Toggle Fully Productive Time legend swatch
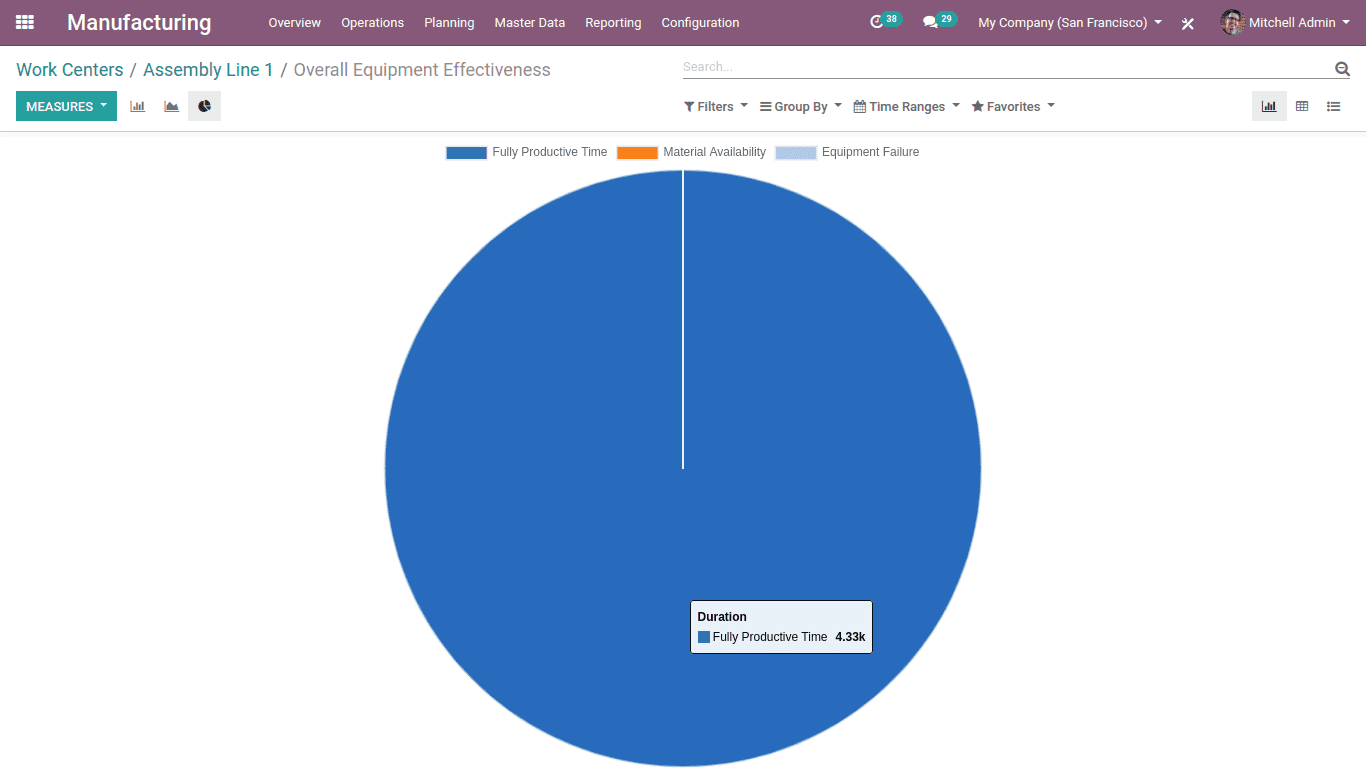 point(466,152)
